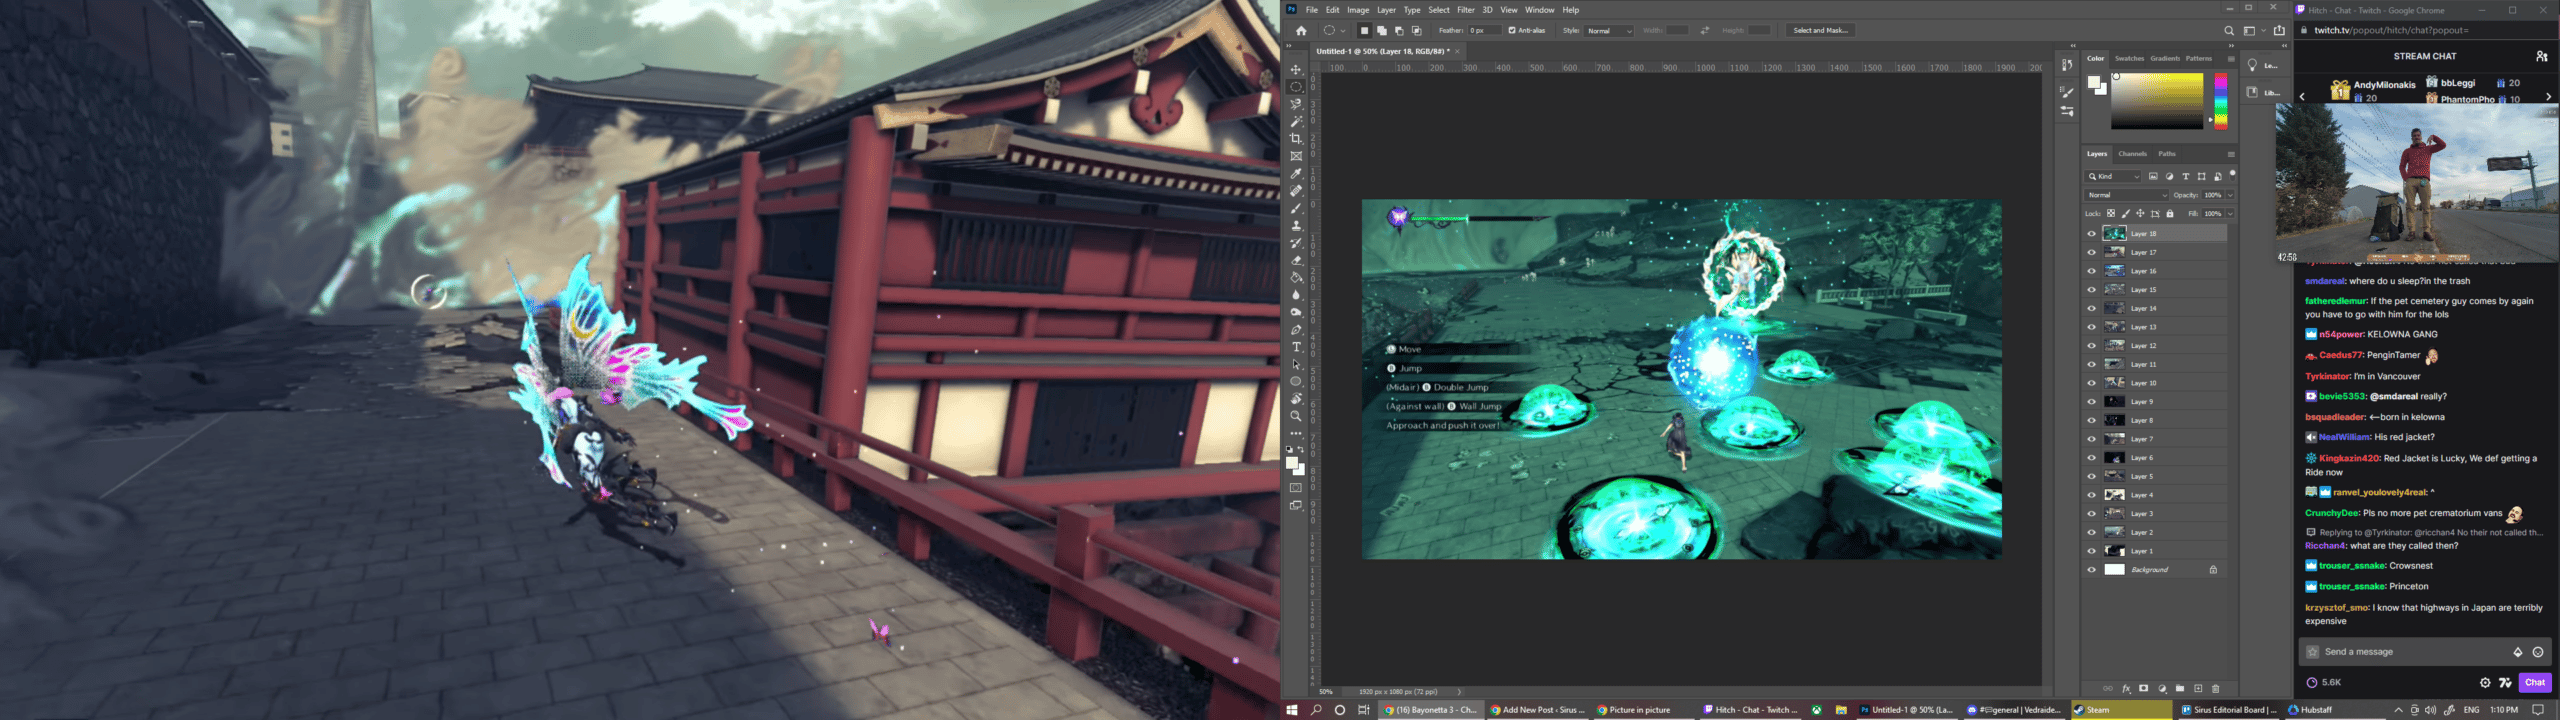Click the add layer mask icon

[2143, 689]
